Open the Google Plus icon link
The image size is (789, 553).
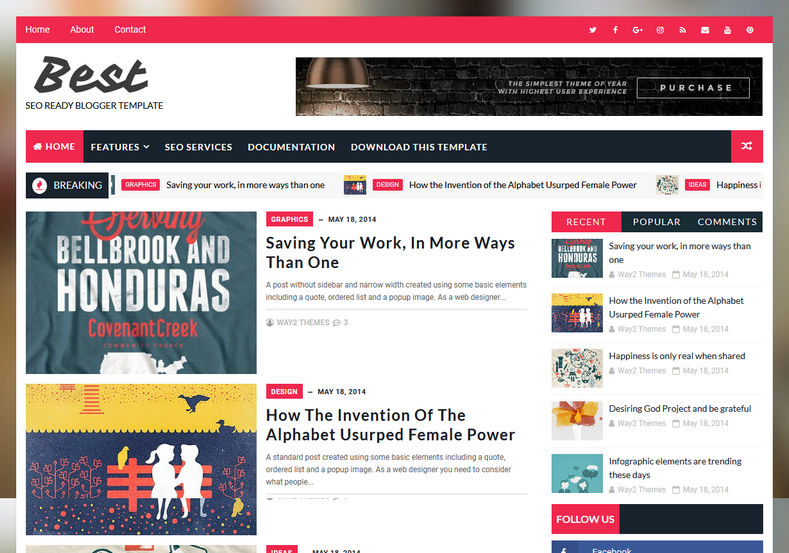point(638,30)
